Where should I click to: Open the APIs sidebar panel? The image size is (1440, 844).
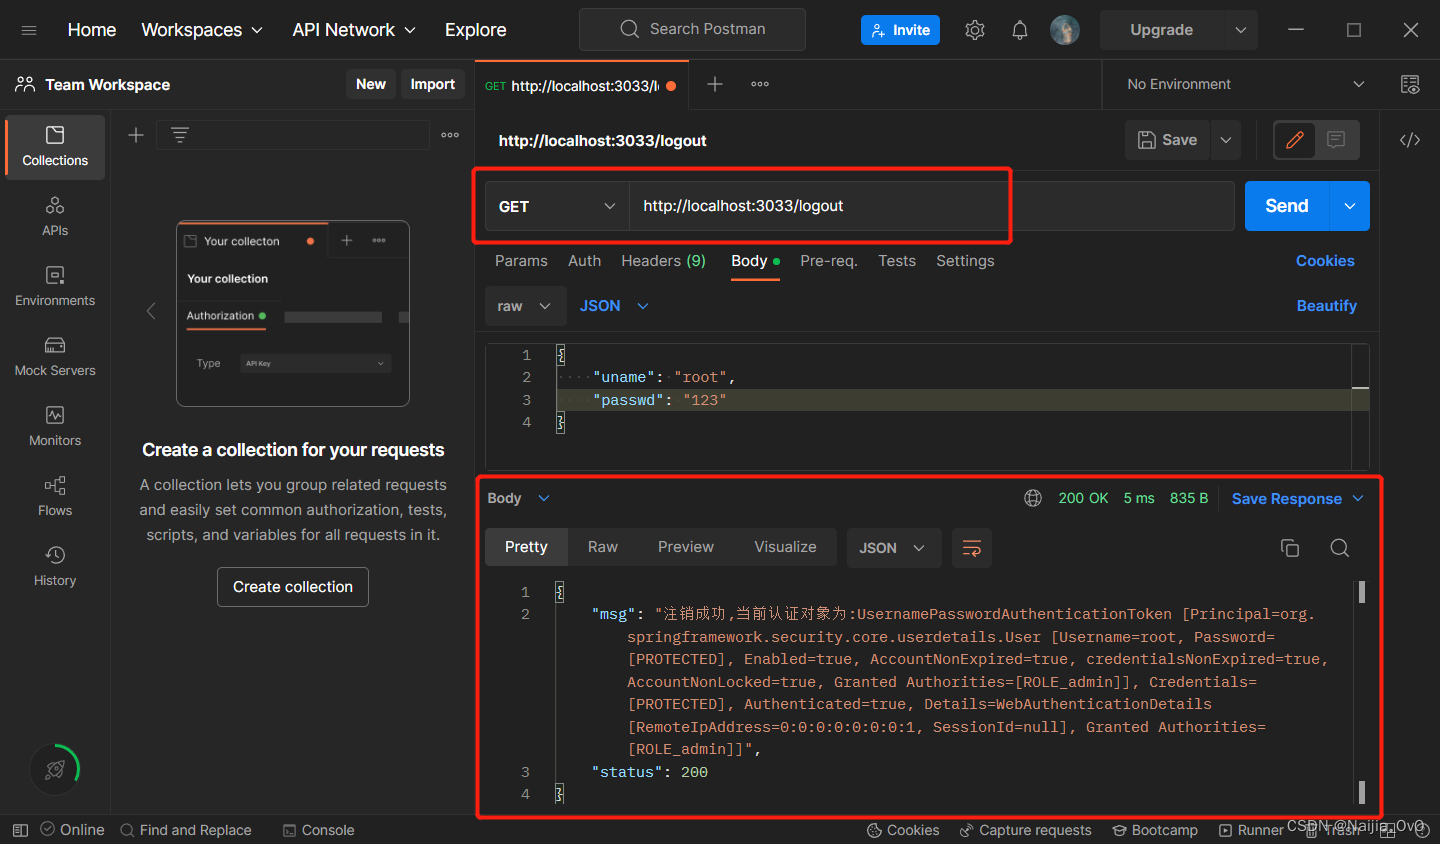click(x=55, y=217)
